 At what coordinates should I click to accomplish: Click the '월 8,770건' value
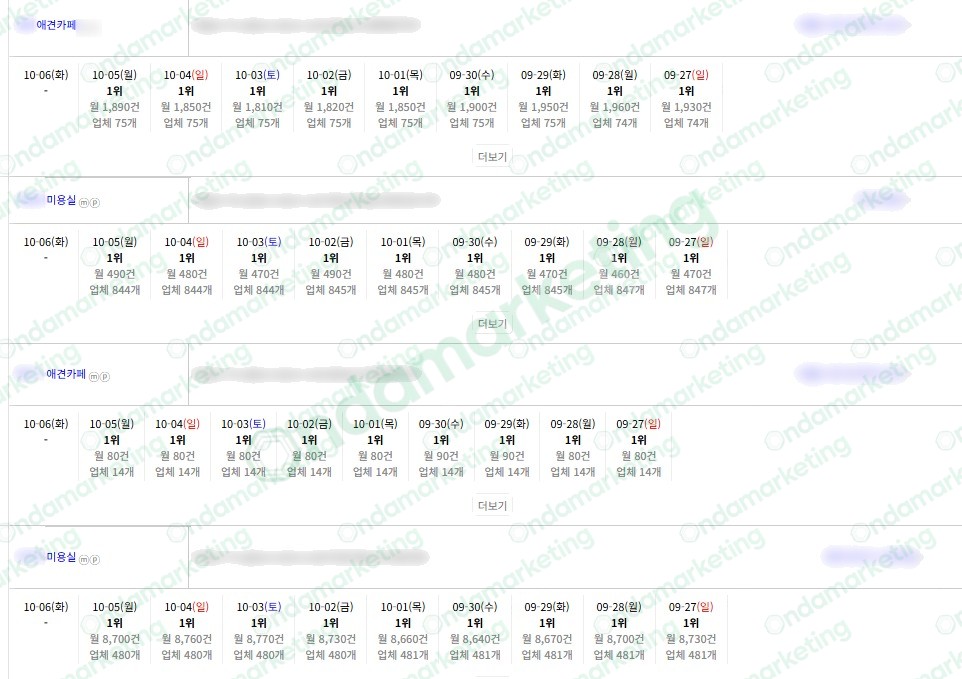point(259,639)
